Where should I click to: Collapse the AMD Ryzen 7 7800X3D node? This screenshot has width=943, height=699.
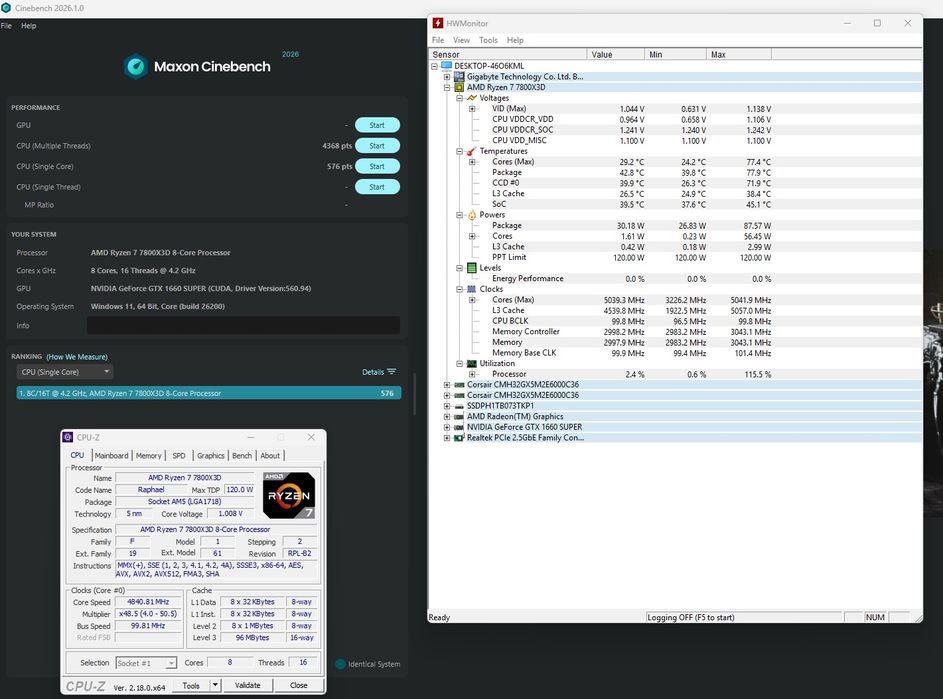447,87
